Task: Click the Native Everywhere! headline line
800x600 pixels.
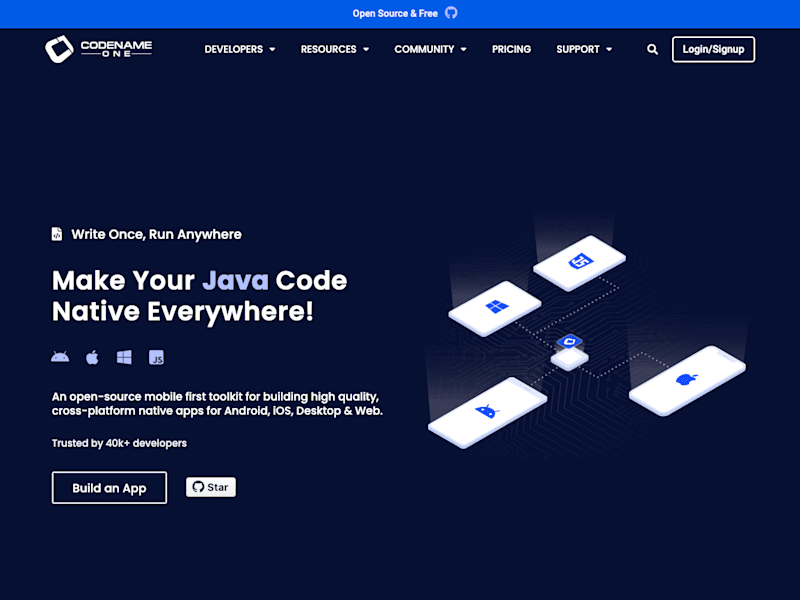Action: point(183,311)
